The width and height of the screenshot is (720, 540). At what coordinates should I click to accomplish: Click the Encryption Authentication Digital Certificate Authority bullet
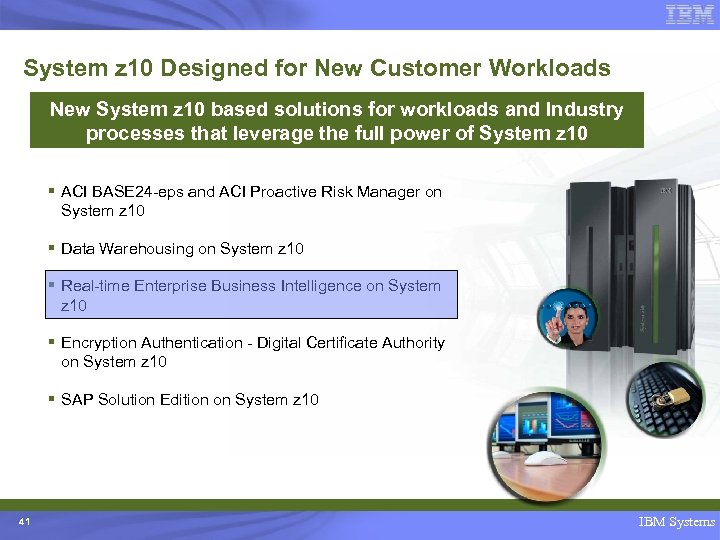[253, 352]
